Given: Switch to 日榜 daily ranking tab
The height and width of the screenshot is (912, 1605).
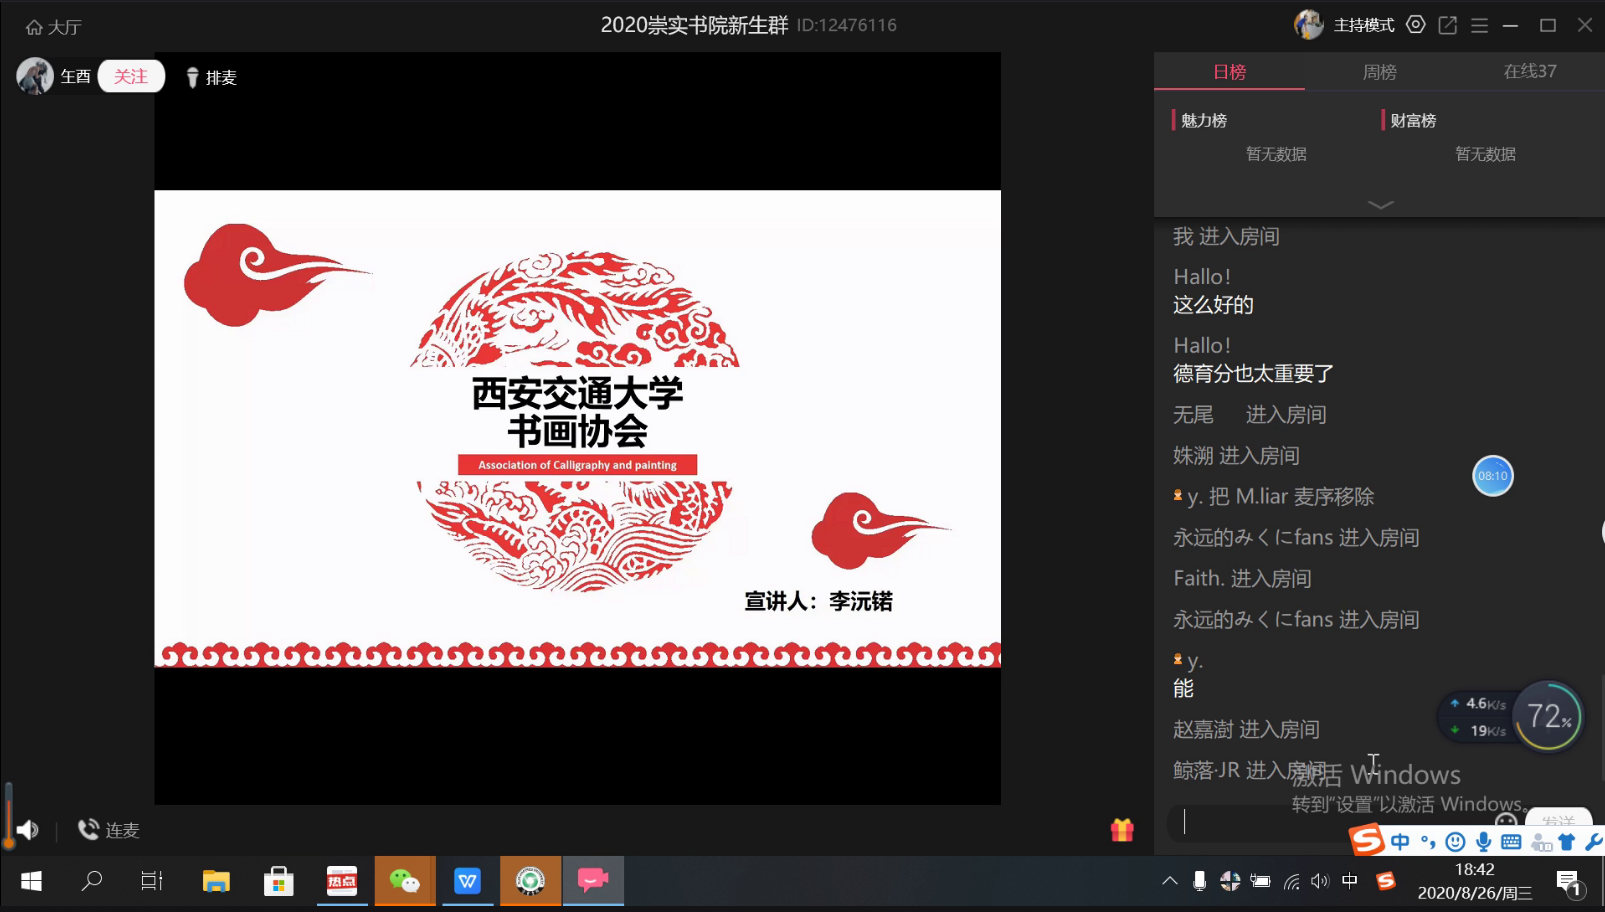Looking at the screenshot, I should point(1229,72).
